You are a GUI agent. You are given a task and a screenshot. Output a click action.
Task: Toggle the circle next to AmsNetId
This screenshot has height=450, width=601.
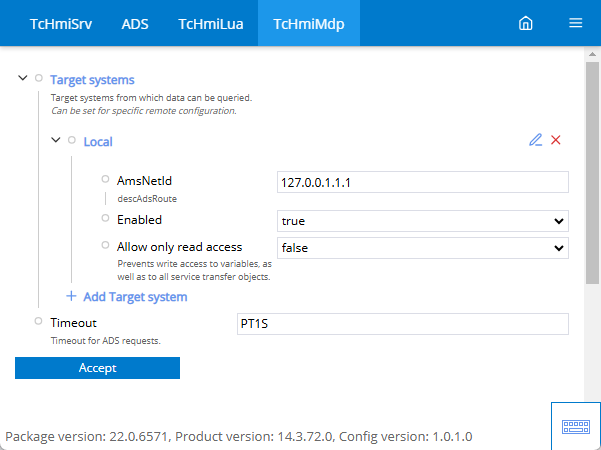105,179
